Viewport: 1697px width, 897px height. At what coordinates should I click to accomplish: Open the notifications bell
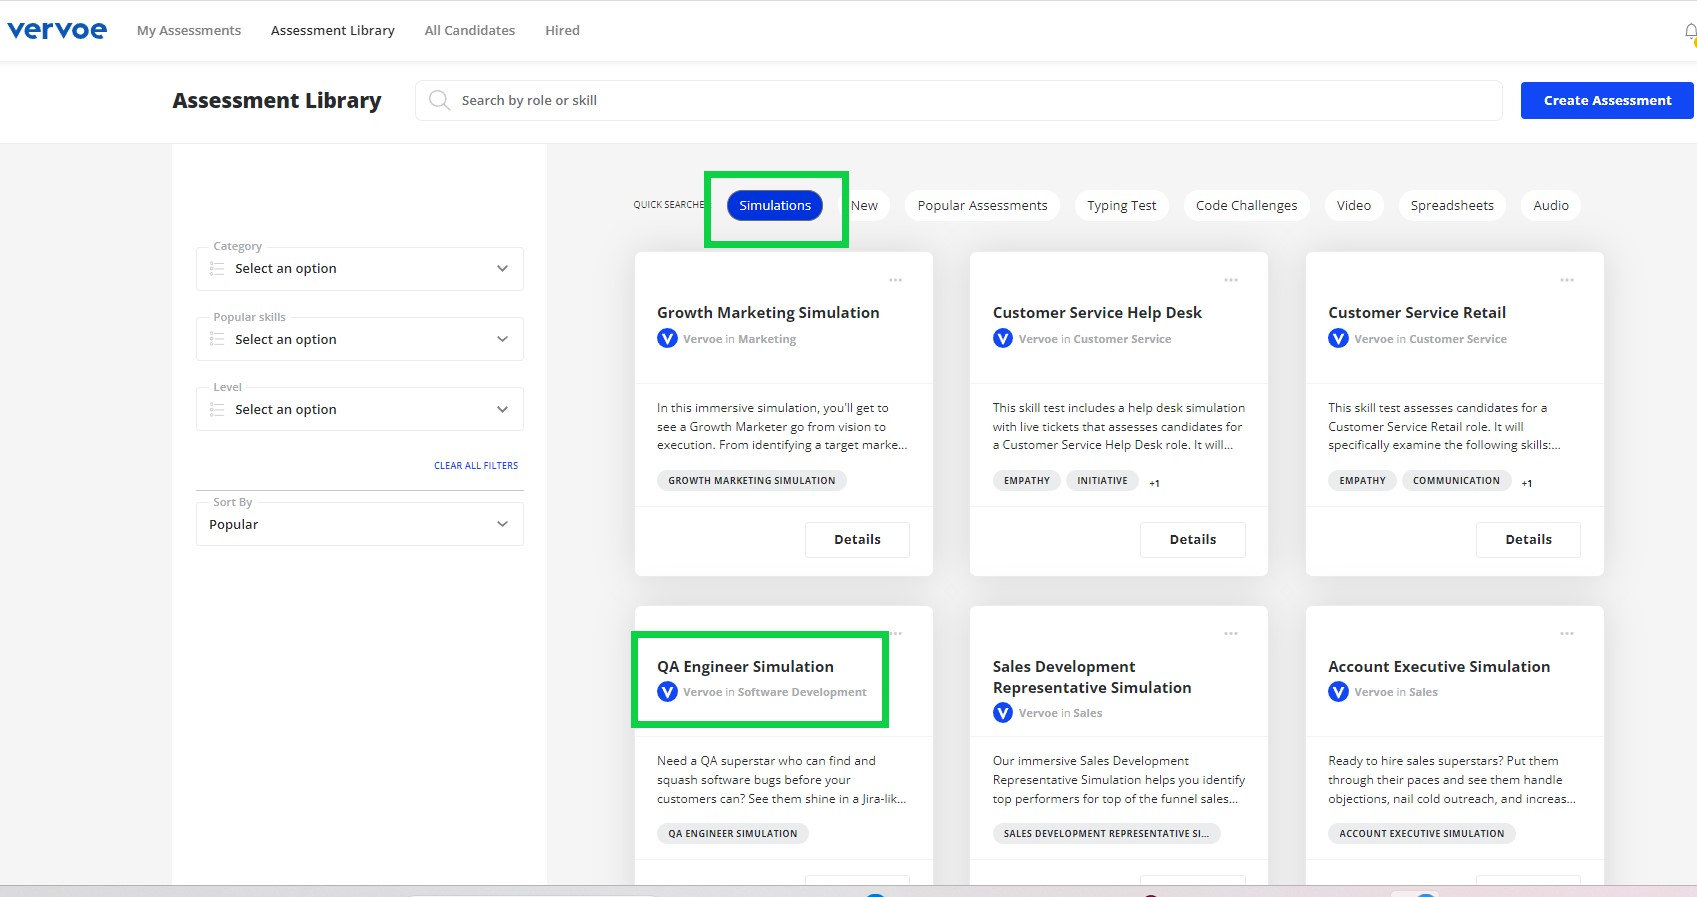[1690, 32]
